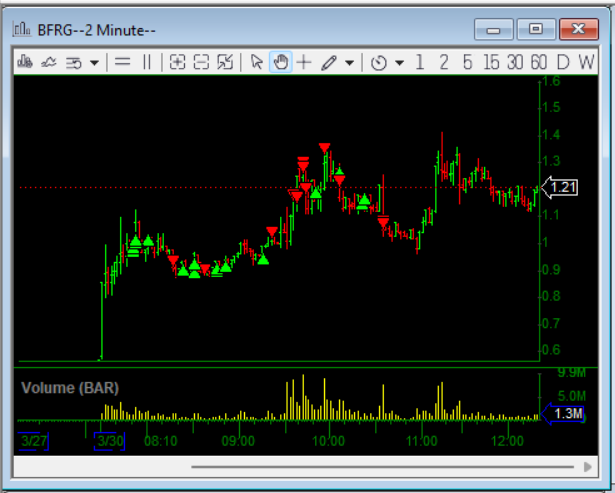The image size is (615, 493).
Task: Select the crosshair cursor tool
Action: click(x=304, y=62)
